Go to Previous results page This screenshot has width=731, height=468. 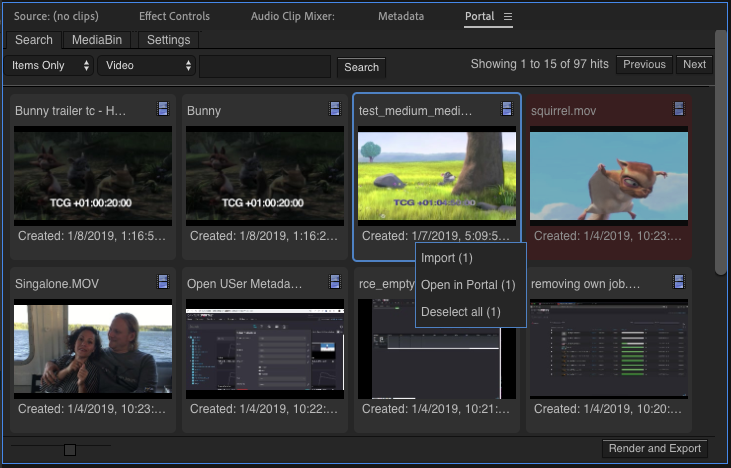pyautogui.click(x=644, y=64)
